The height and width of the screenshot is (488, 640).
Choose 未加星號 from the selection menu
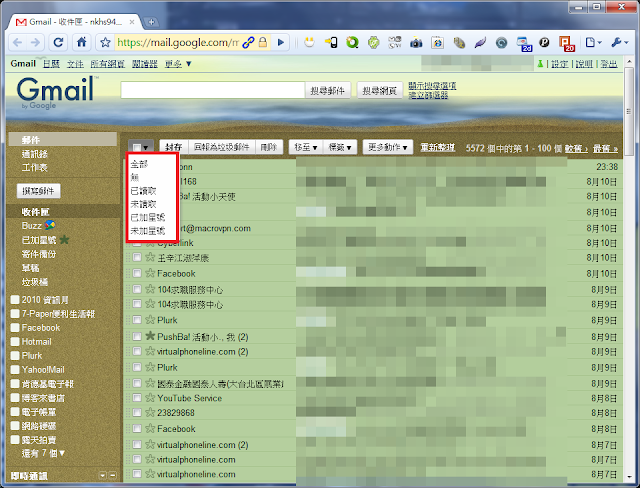[x=148, y=231]
